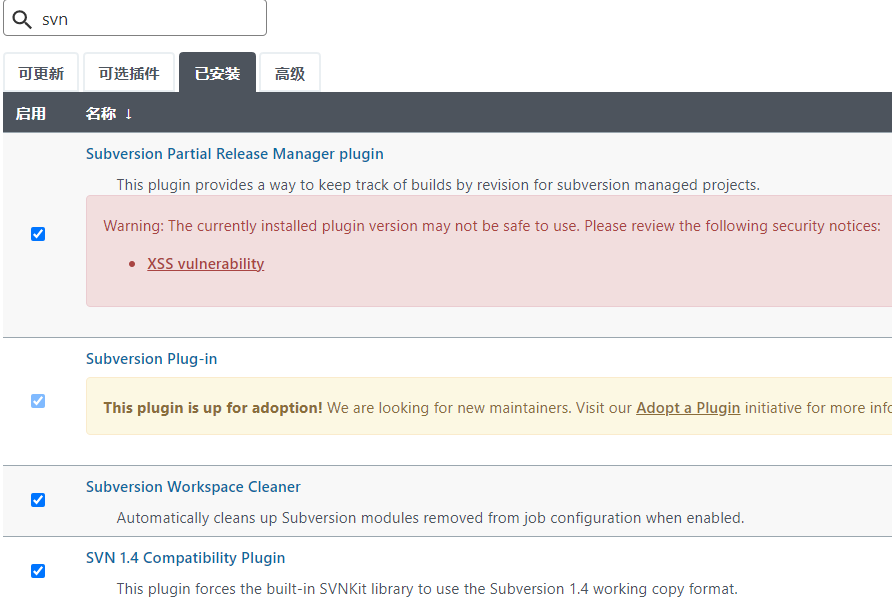Open SVN 1.4 Compatibility Plugin link
Image resolution: width=892 pixels, height=603 pixels.
click(x=185, y=558)
